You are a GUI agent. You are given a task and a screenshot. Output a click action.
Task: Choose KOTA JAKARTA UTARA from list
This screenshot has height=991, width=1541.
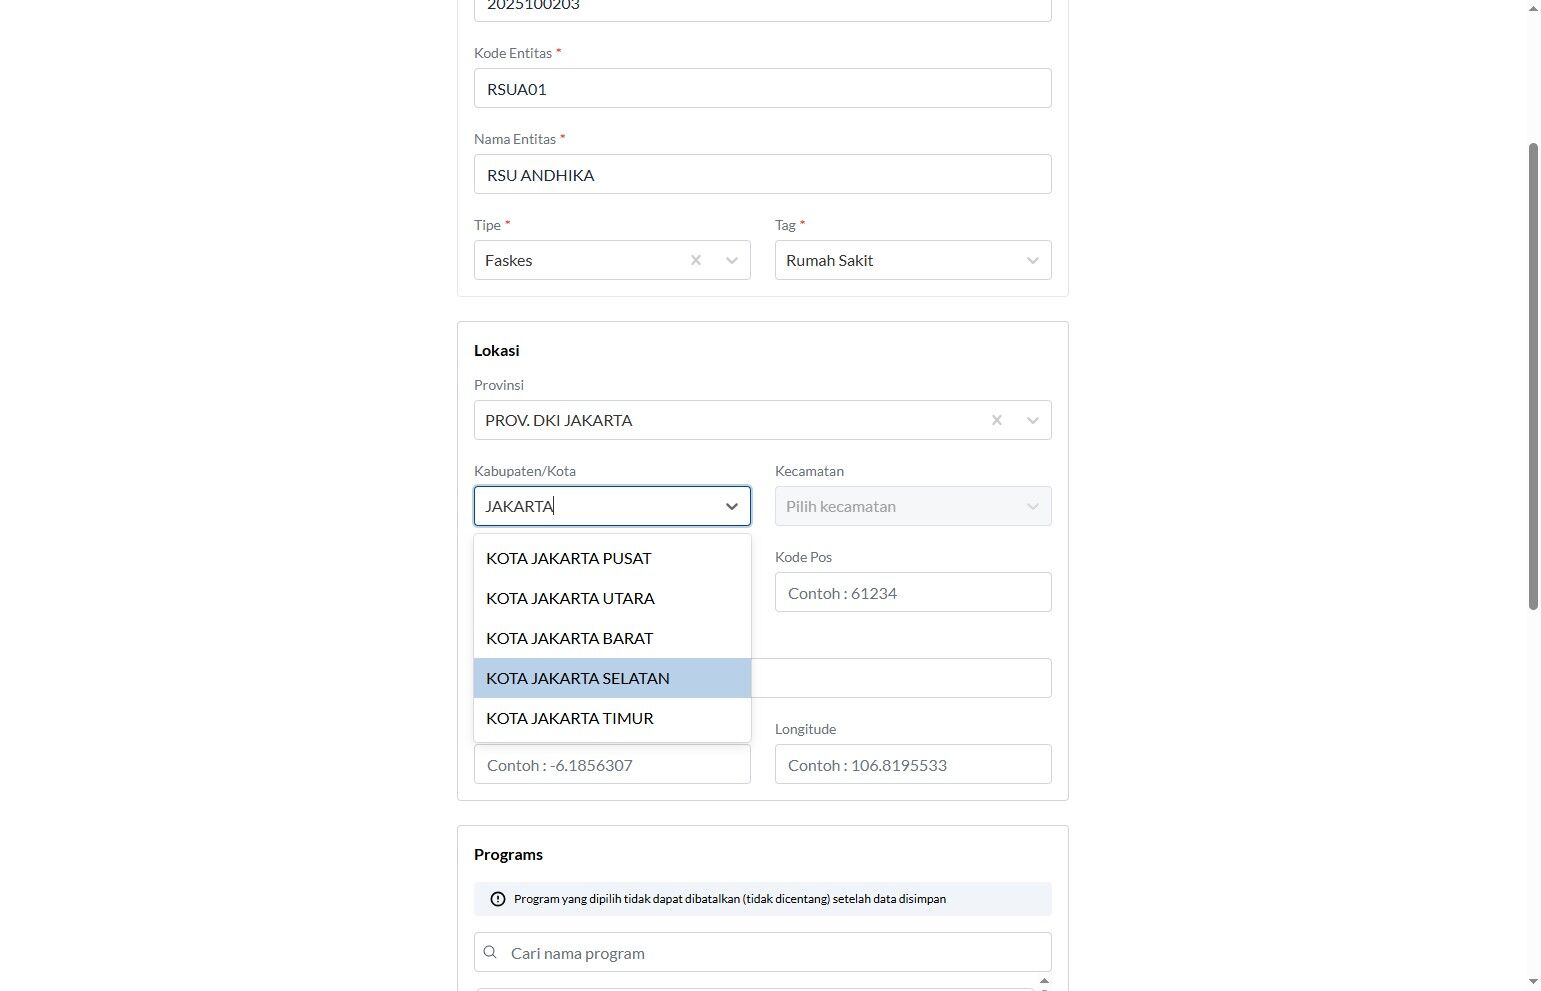tap(612, 598)
